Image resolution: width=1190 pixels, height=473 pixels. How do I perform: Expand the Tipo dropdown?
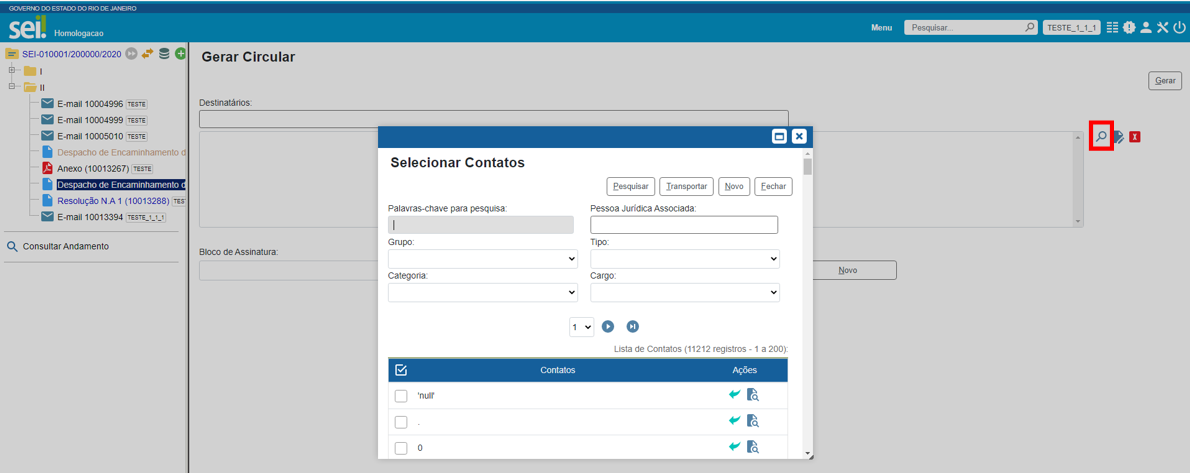[x=684, y=259]
